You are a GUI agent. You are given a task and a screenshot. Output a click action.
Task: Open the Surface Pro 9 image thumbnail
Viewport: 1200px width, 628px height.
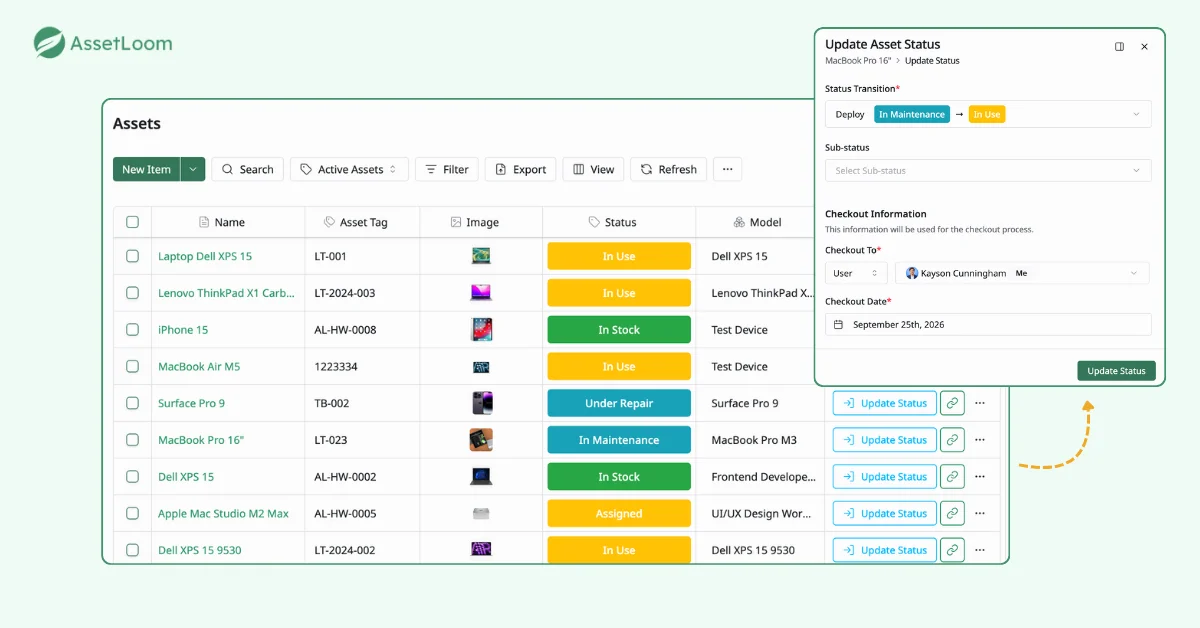click(x=481, y=403)
